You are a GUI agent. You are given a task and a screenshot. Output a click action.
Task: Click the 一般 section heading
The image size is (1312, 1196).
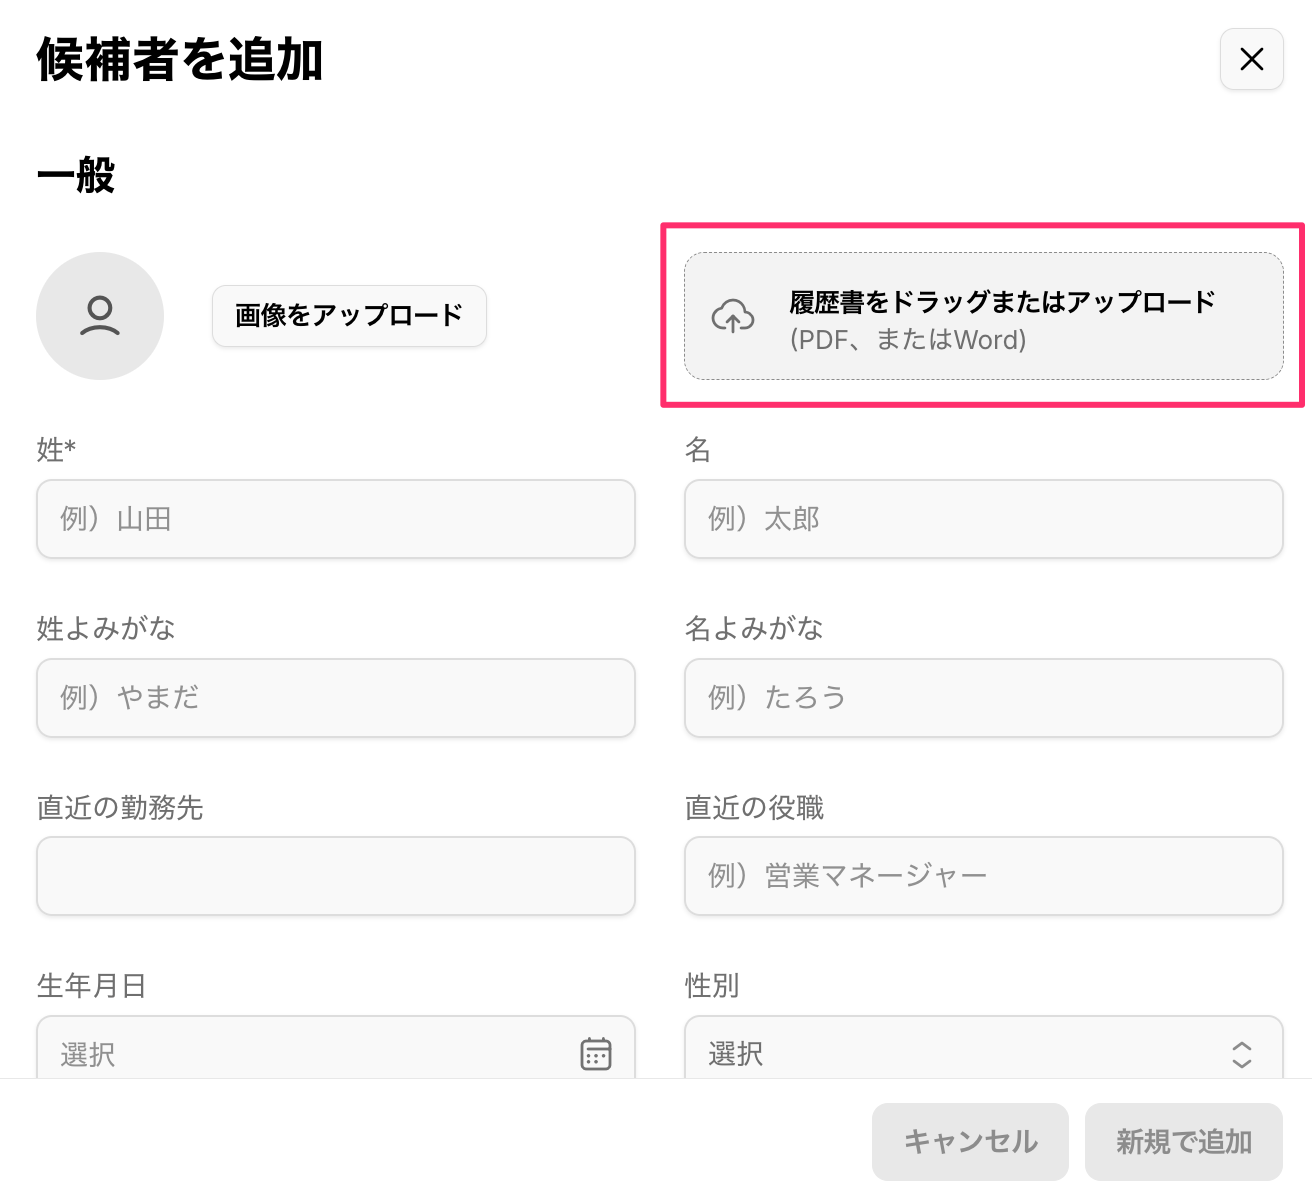(76, 175)
